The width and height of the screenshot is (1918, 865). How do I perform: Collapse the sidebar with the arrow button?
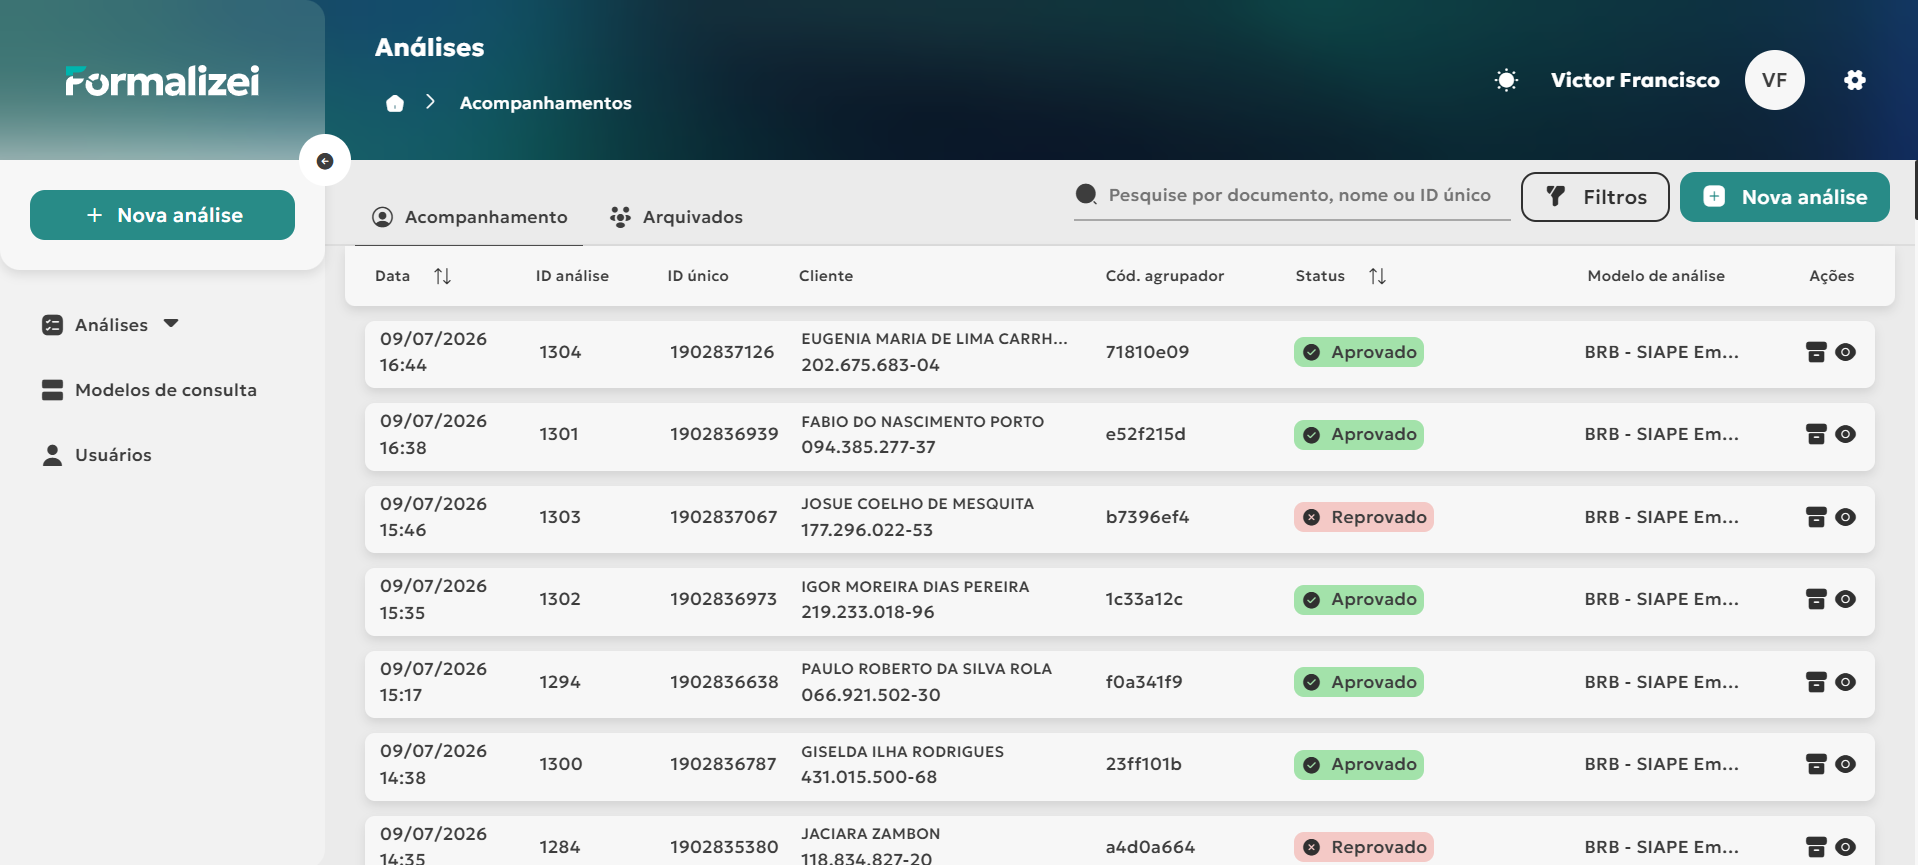tap(325, 161)
